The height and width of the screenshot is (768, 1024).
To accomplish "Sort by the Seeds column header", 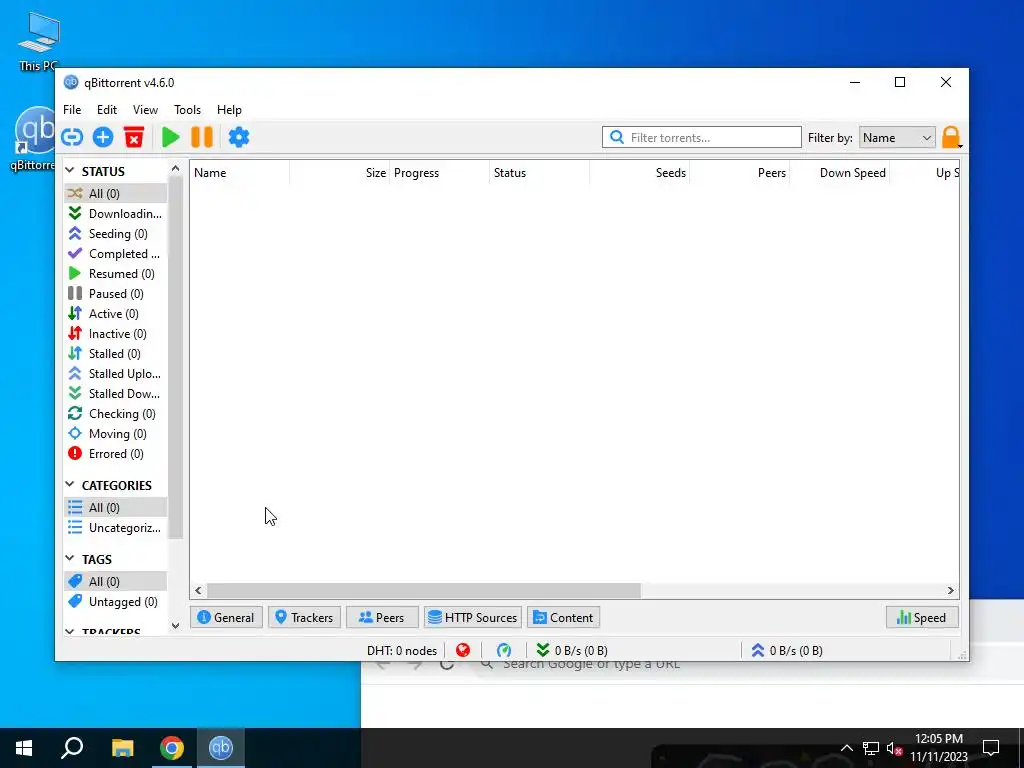I will tap(639, 173).
